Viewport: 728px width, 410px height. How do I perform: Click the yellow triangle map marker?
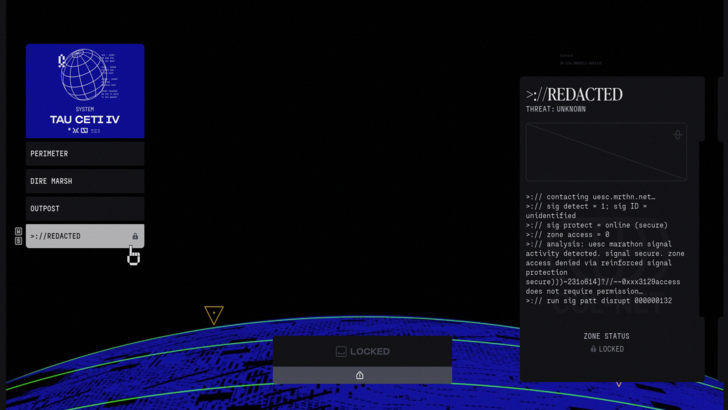pos(214,314)
